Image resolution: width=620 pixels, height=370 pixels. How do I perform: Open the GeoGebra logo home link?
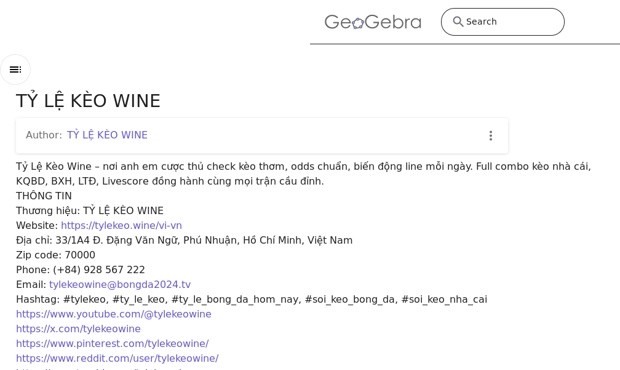[x=373, y=22]
